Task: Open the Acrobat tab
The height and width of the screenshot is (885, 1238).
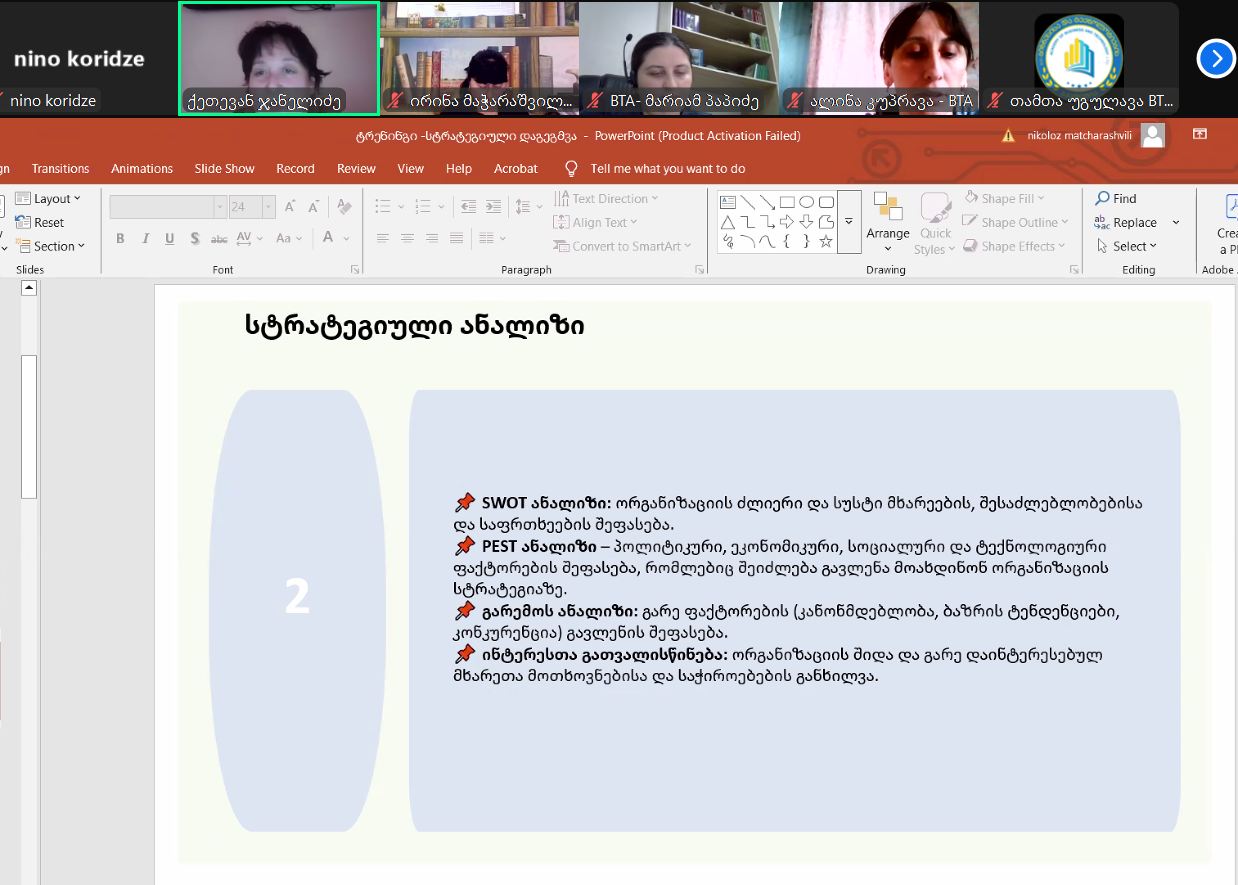Action: [516, 169]
